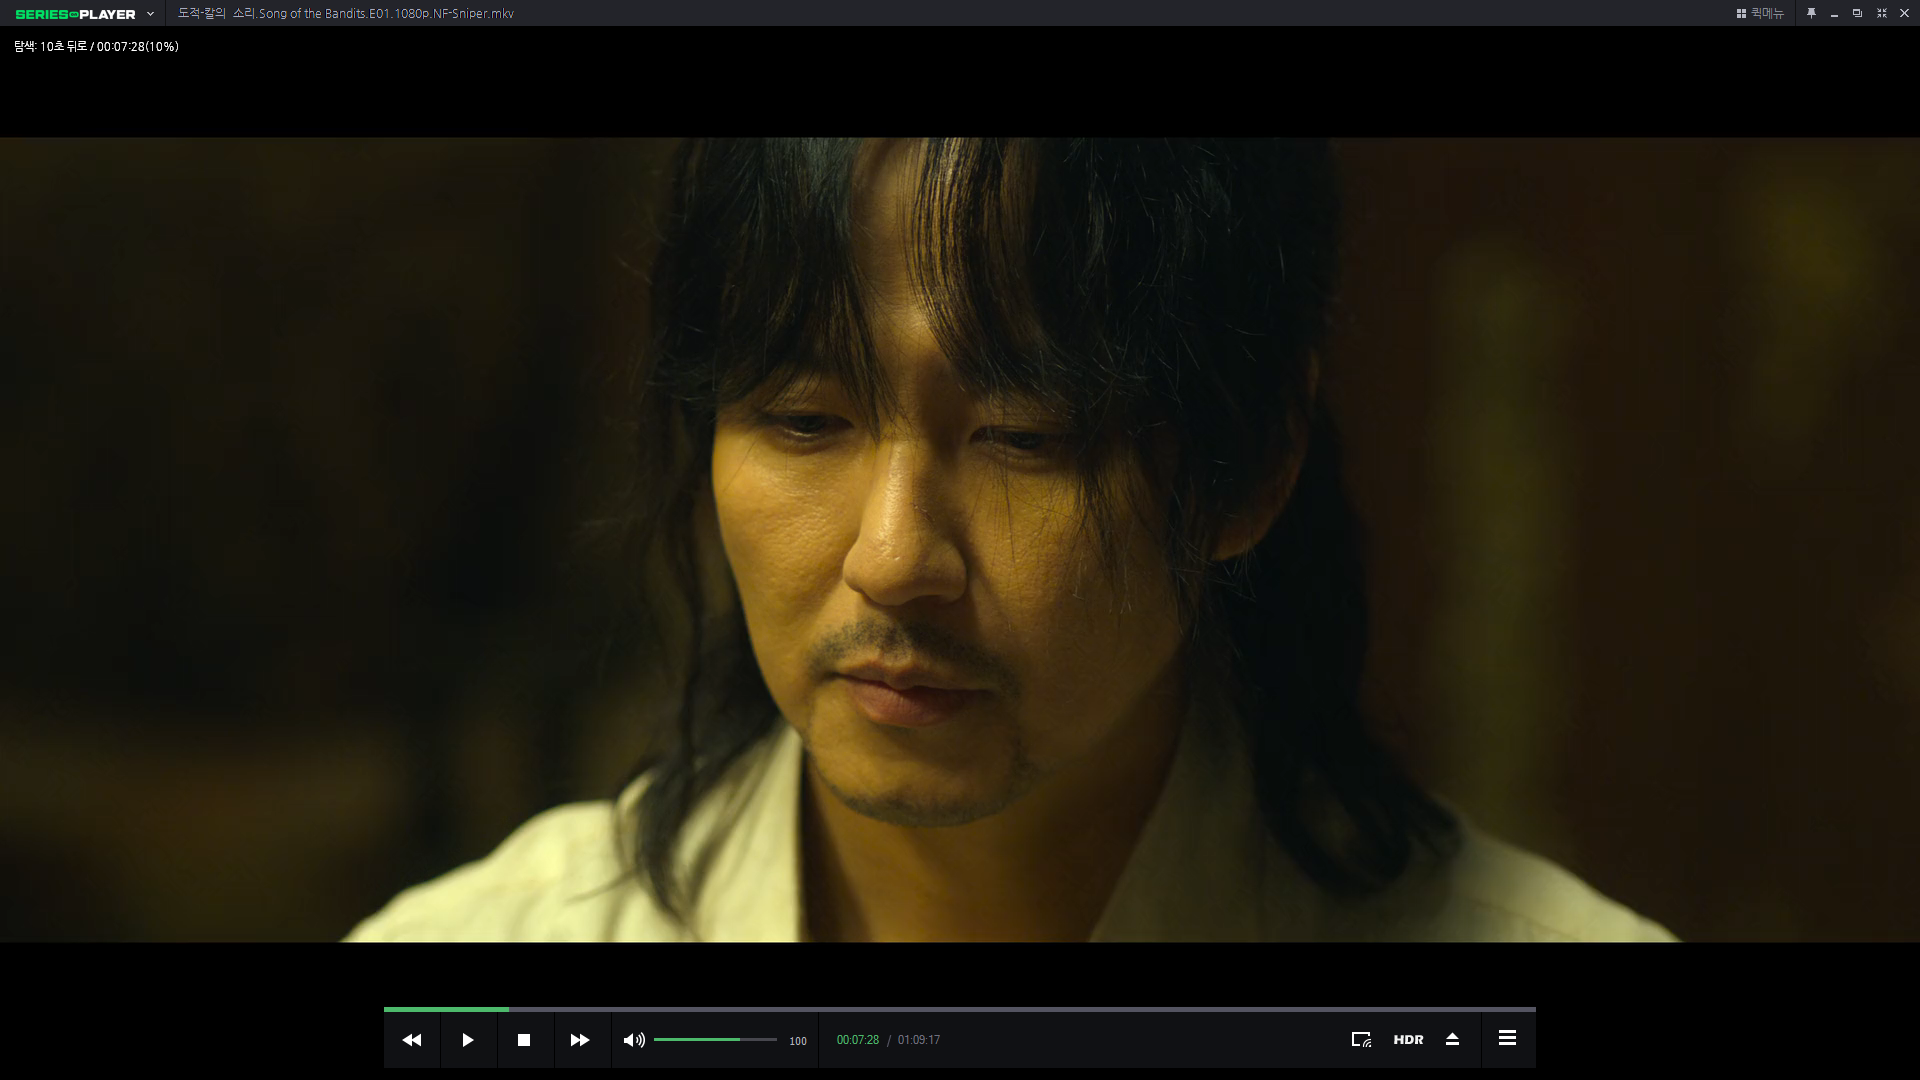Adjust the volume slider
The width and height of the screenshot is (1920, 1080).
(714, 1040)
